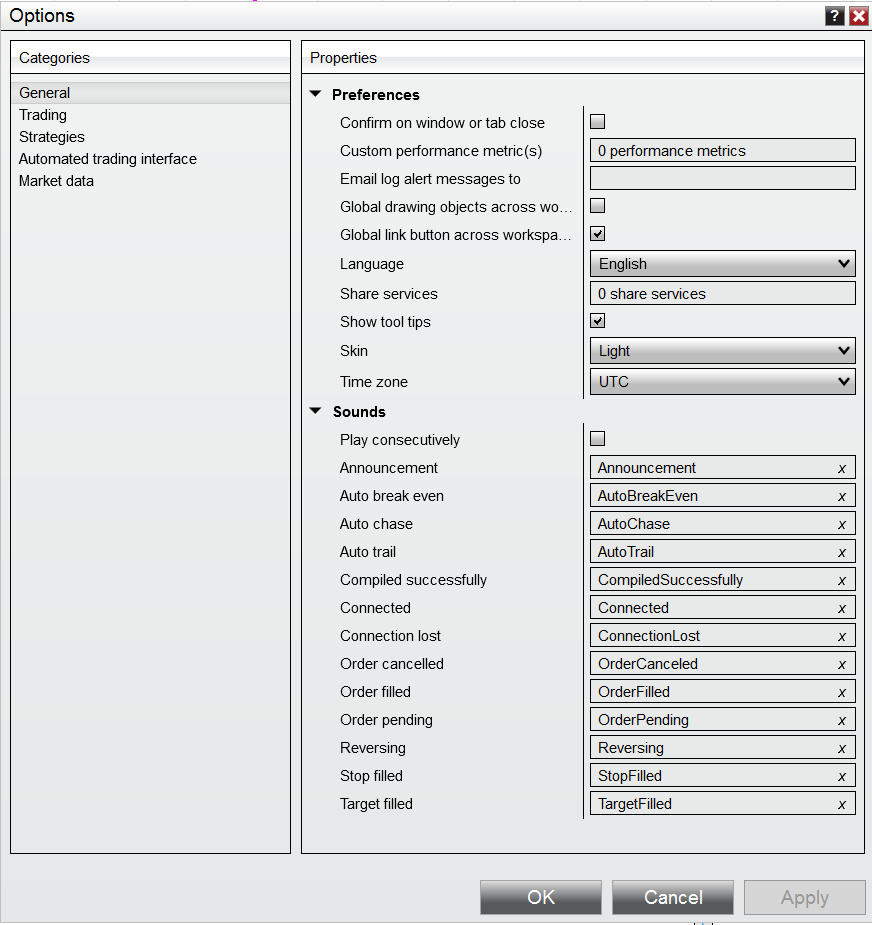Click the Email log alert messages field
The height and width of the screenshot is (925, 872).
click(723, 178)
